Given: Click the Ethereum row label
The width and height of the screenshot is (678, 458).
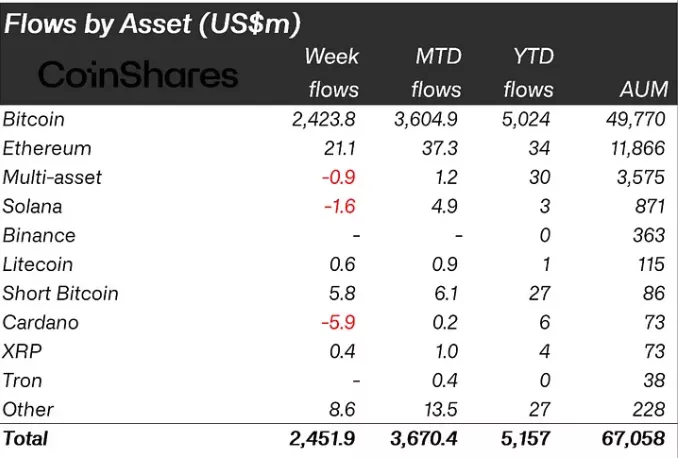Looking at the screenshot, I should [x=47, y=148].
